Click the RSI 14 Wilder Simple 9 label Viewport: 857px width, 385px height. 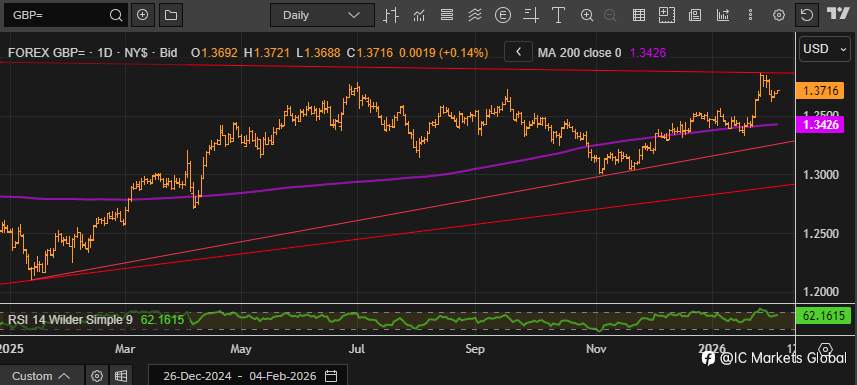(x=70, y=319)
